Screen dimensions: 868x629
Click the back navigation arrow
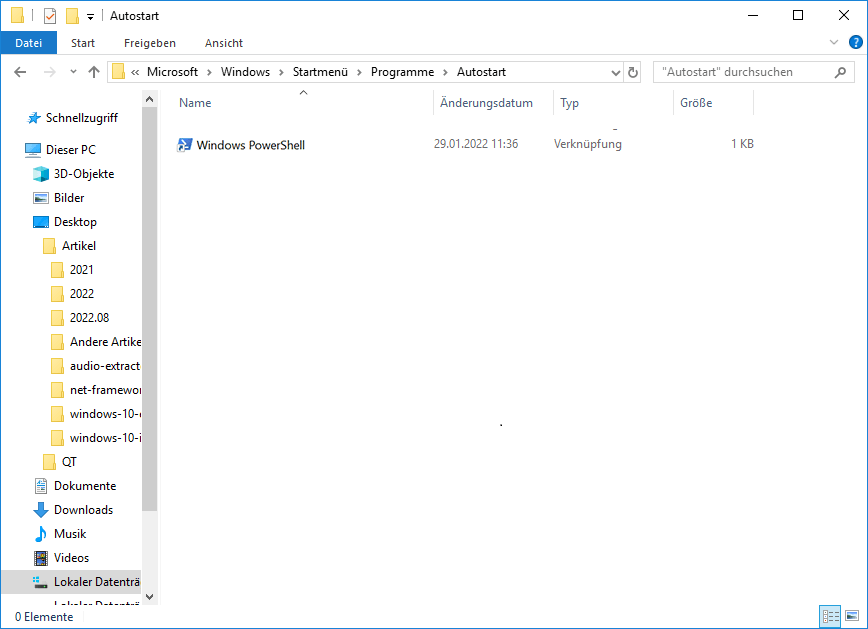pyautogui.click(x=19, y=72)
